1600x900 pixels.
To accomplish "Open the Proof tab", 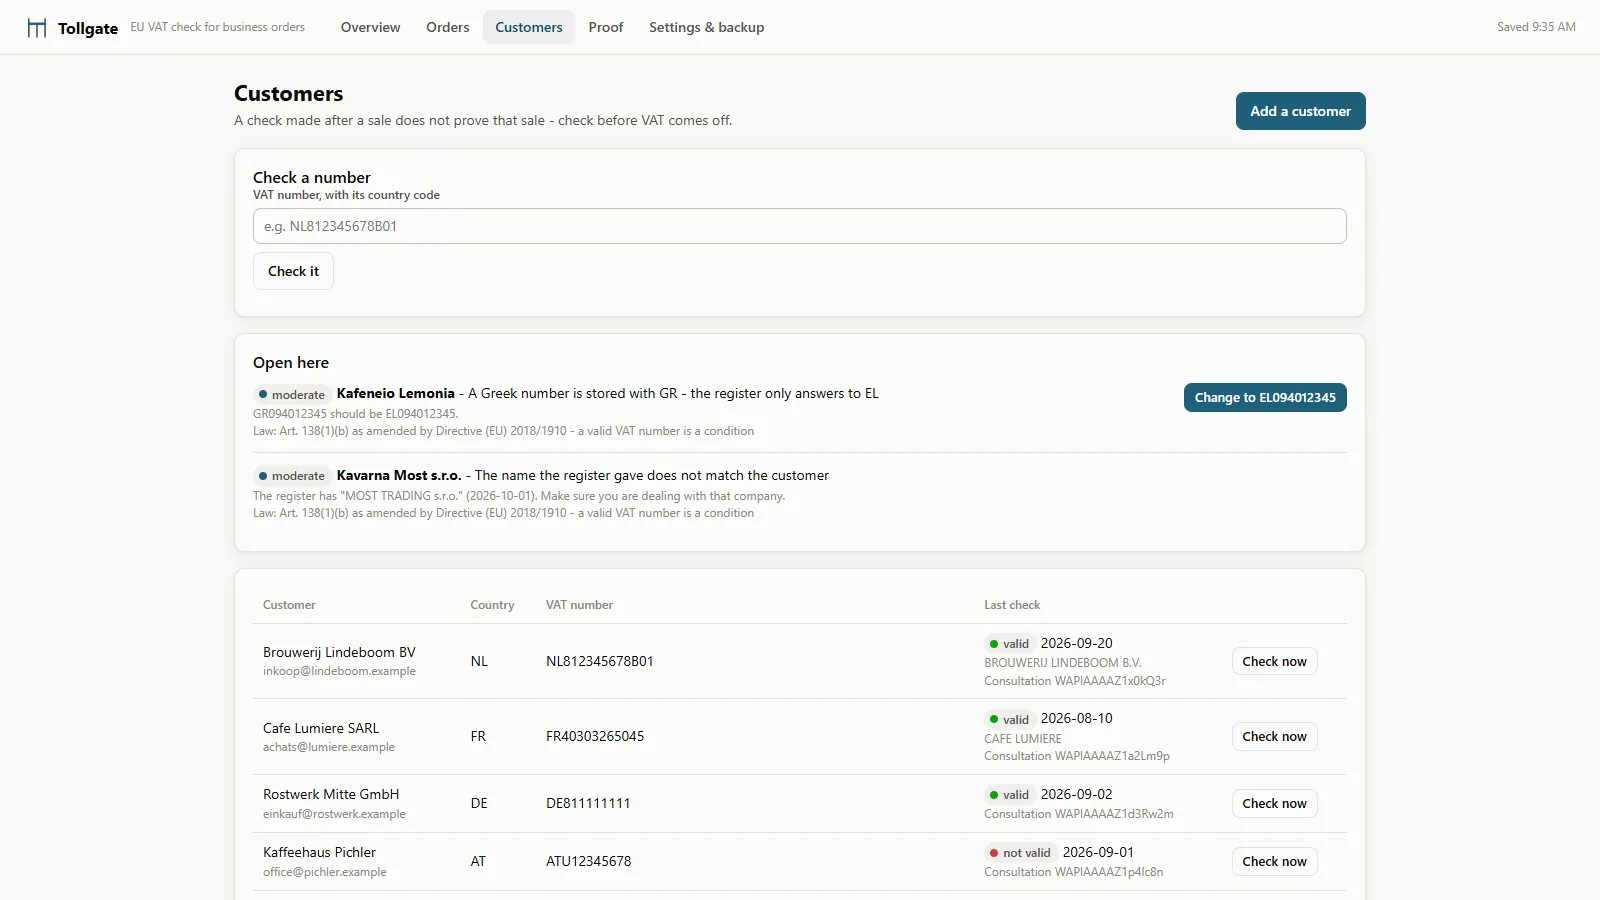I will click(606, 27).
